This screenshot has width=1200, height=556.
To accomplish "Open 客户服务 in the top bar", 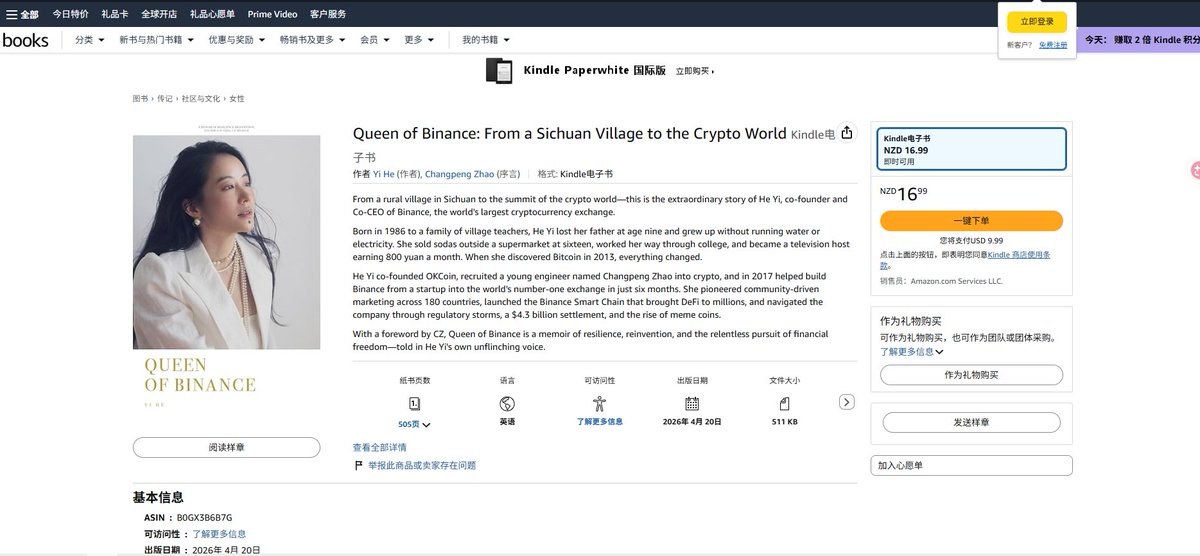I will tap(328, 14).
